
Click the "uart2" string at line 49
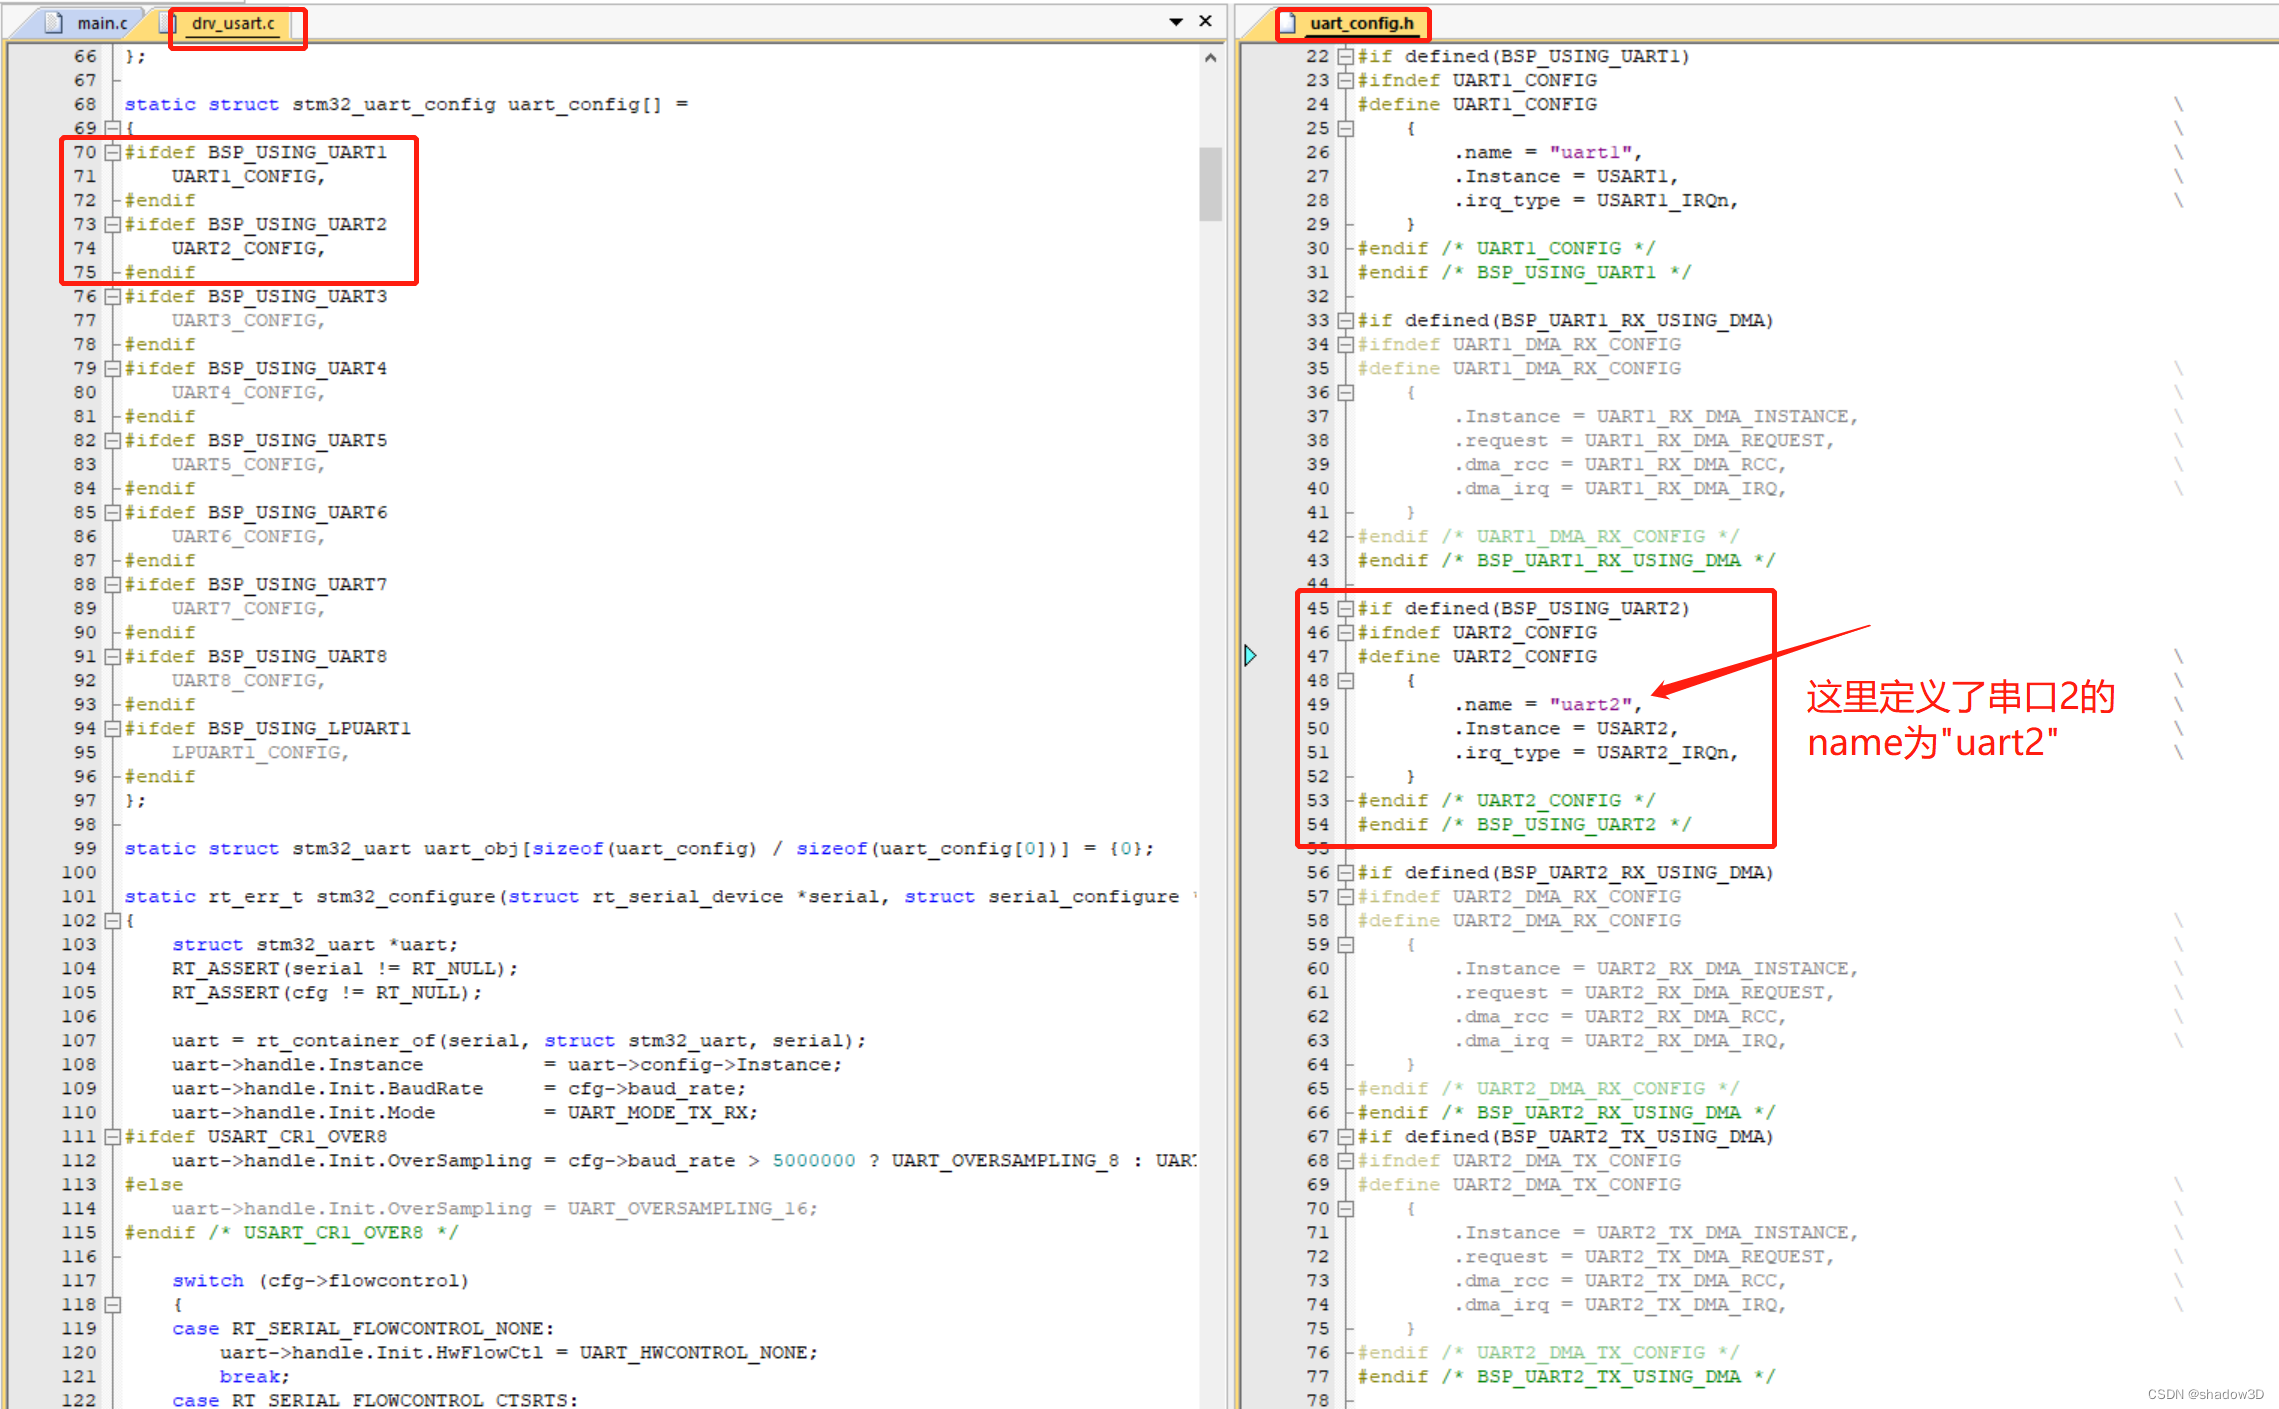[1591, 704]
